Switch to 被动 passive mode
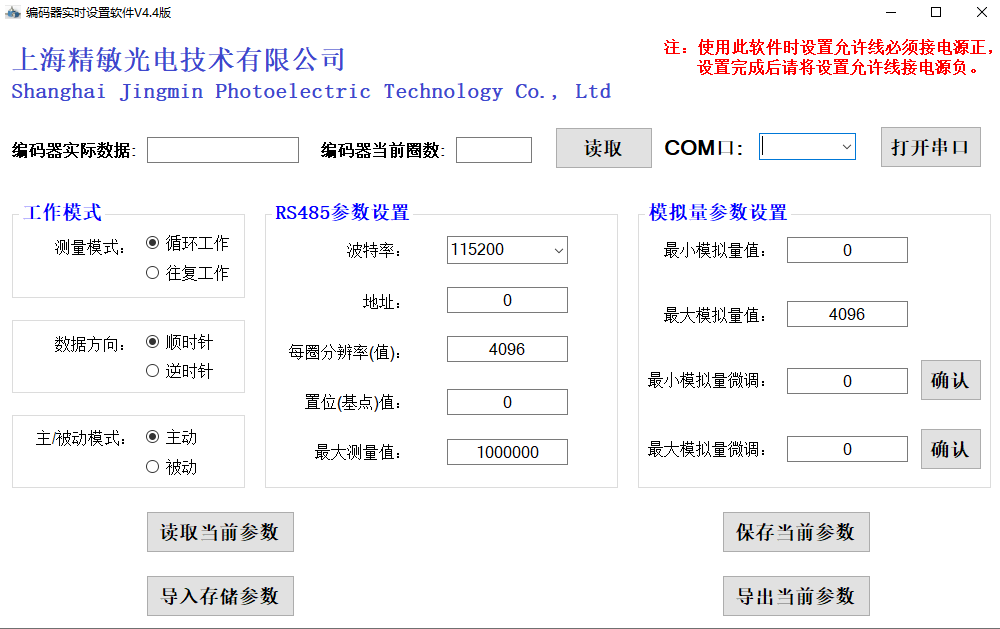Image resolution: width=1000 pixels, height=629 pixels. (153, 467)
